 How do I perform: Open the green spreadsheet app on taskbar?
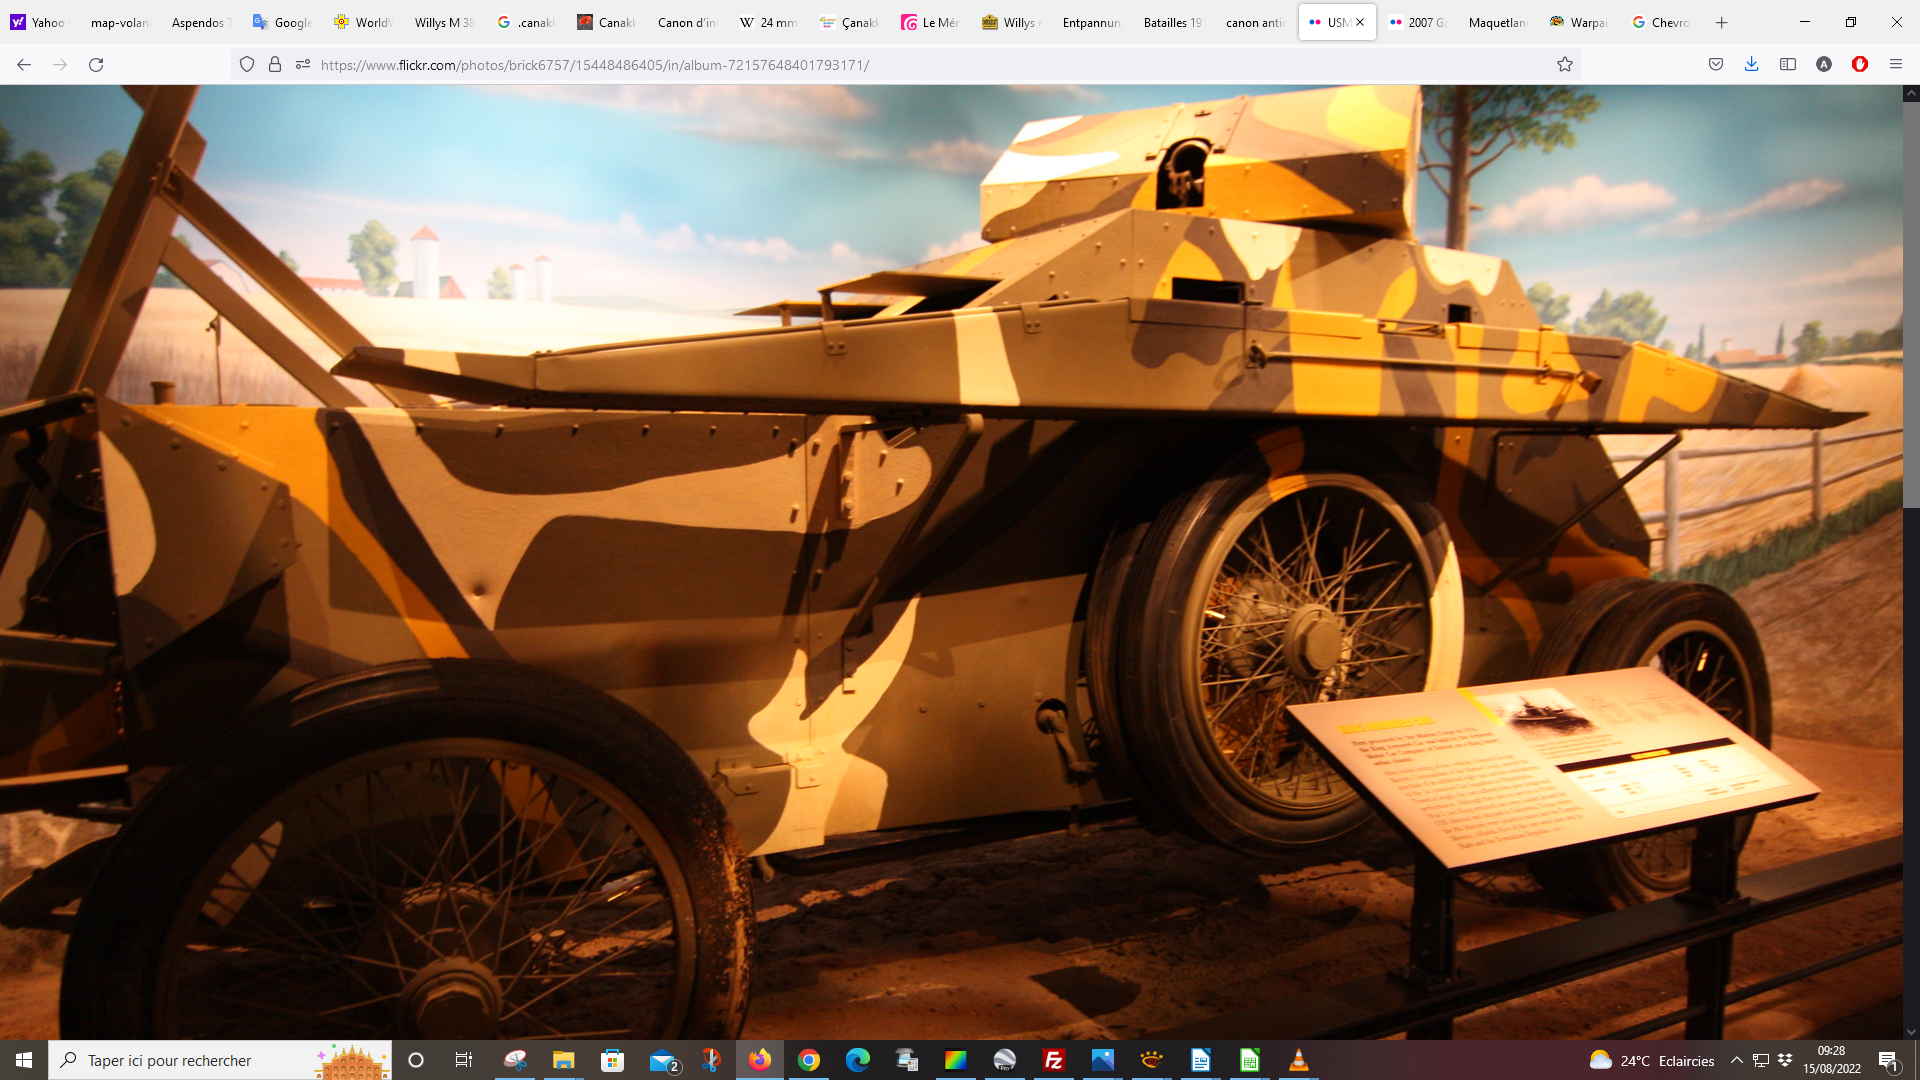pyautogui.click(x=1250, y=1060)
